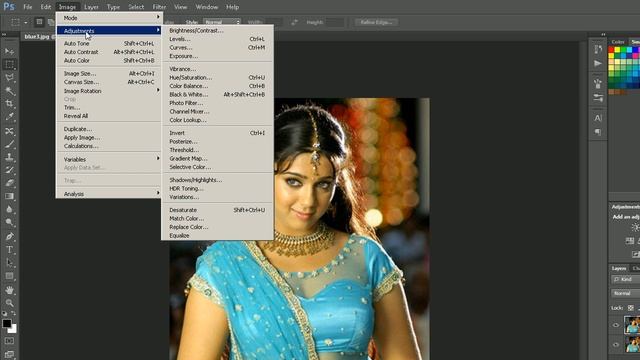
Task: Select the blue3.jpg document tab
Action: pyautogui.click(x=37, y=36)
